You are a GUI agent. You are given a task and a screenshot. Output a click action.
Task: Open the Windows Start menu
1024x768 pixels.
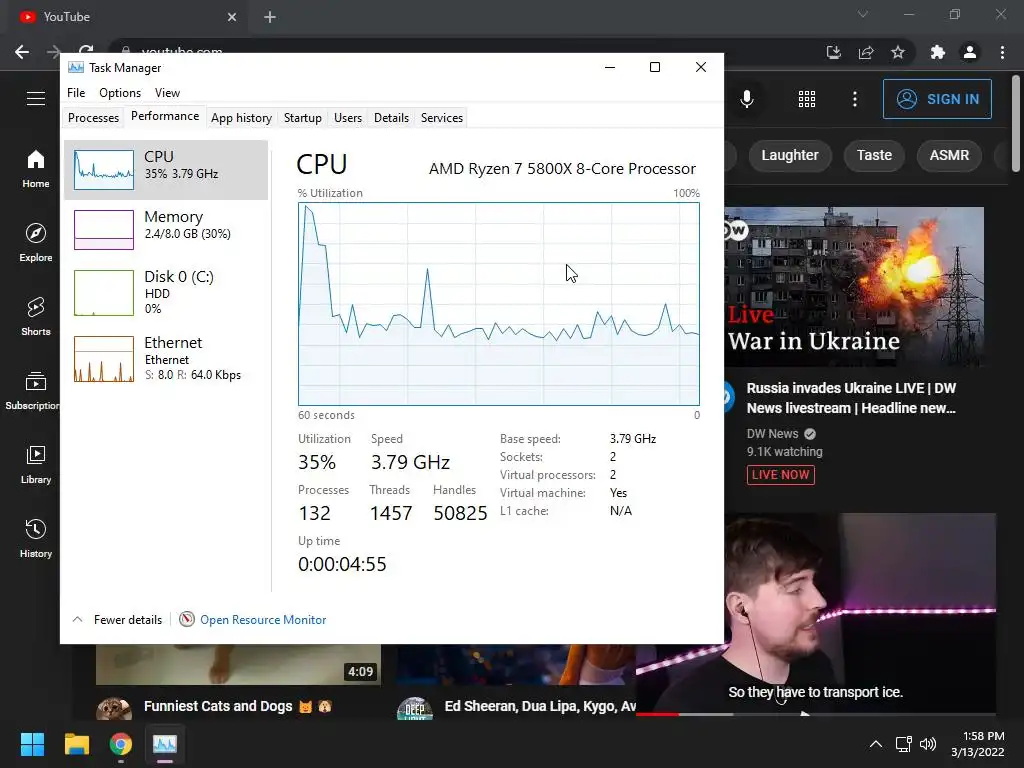32,744
